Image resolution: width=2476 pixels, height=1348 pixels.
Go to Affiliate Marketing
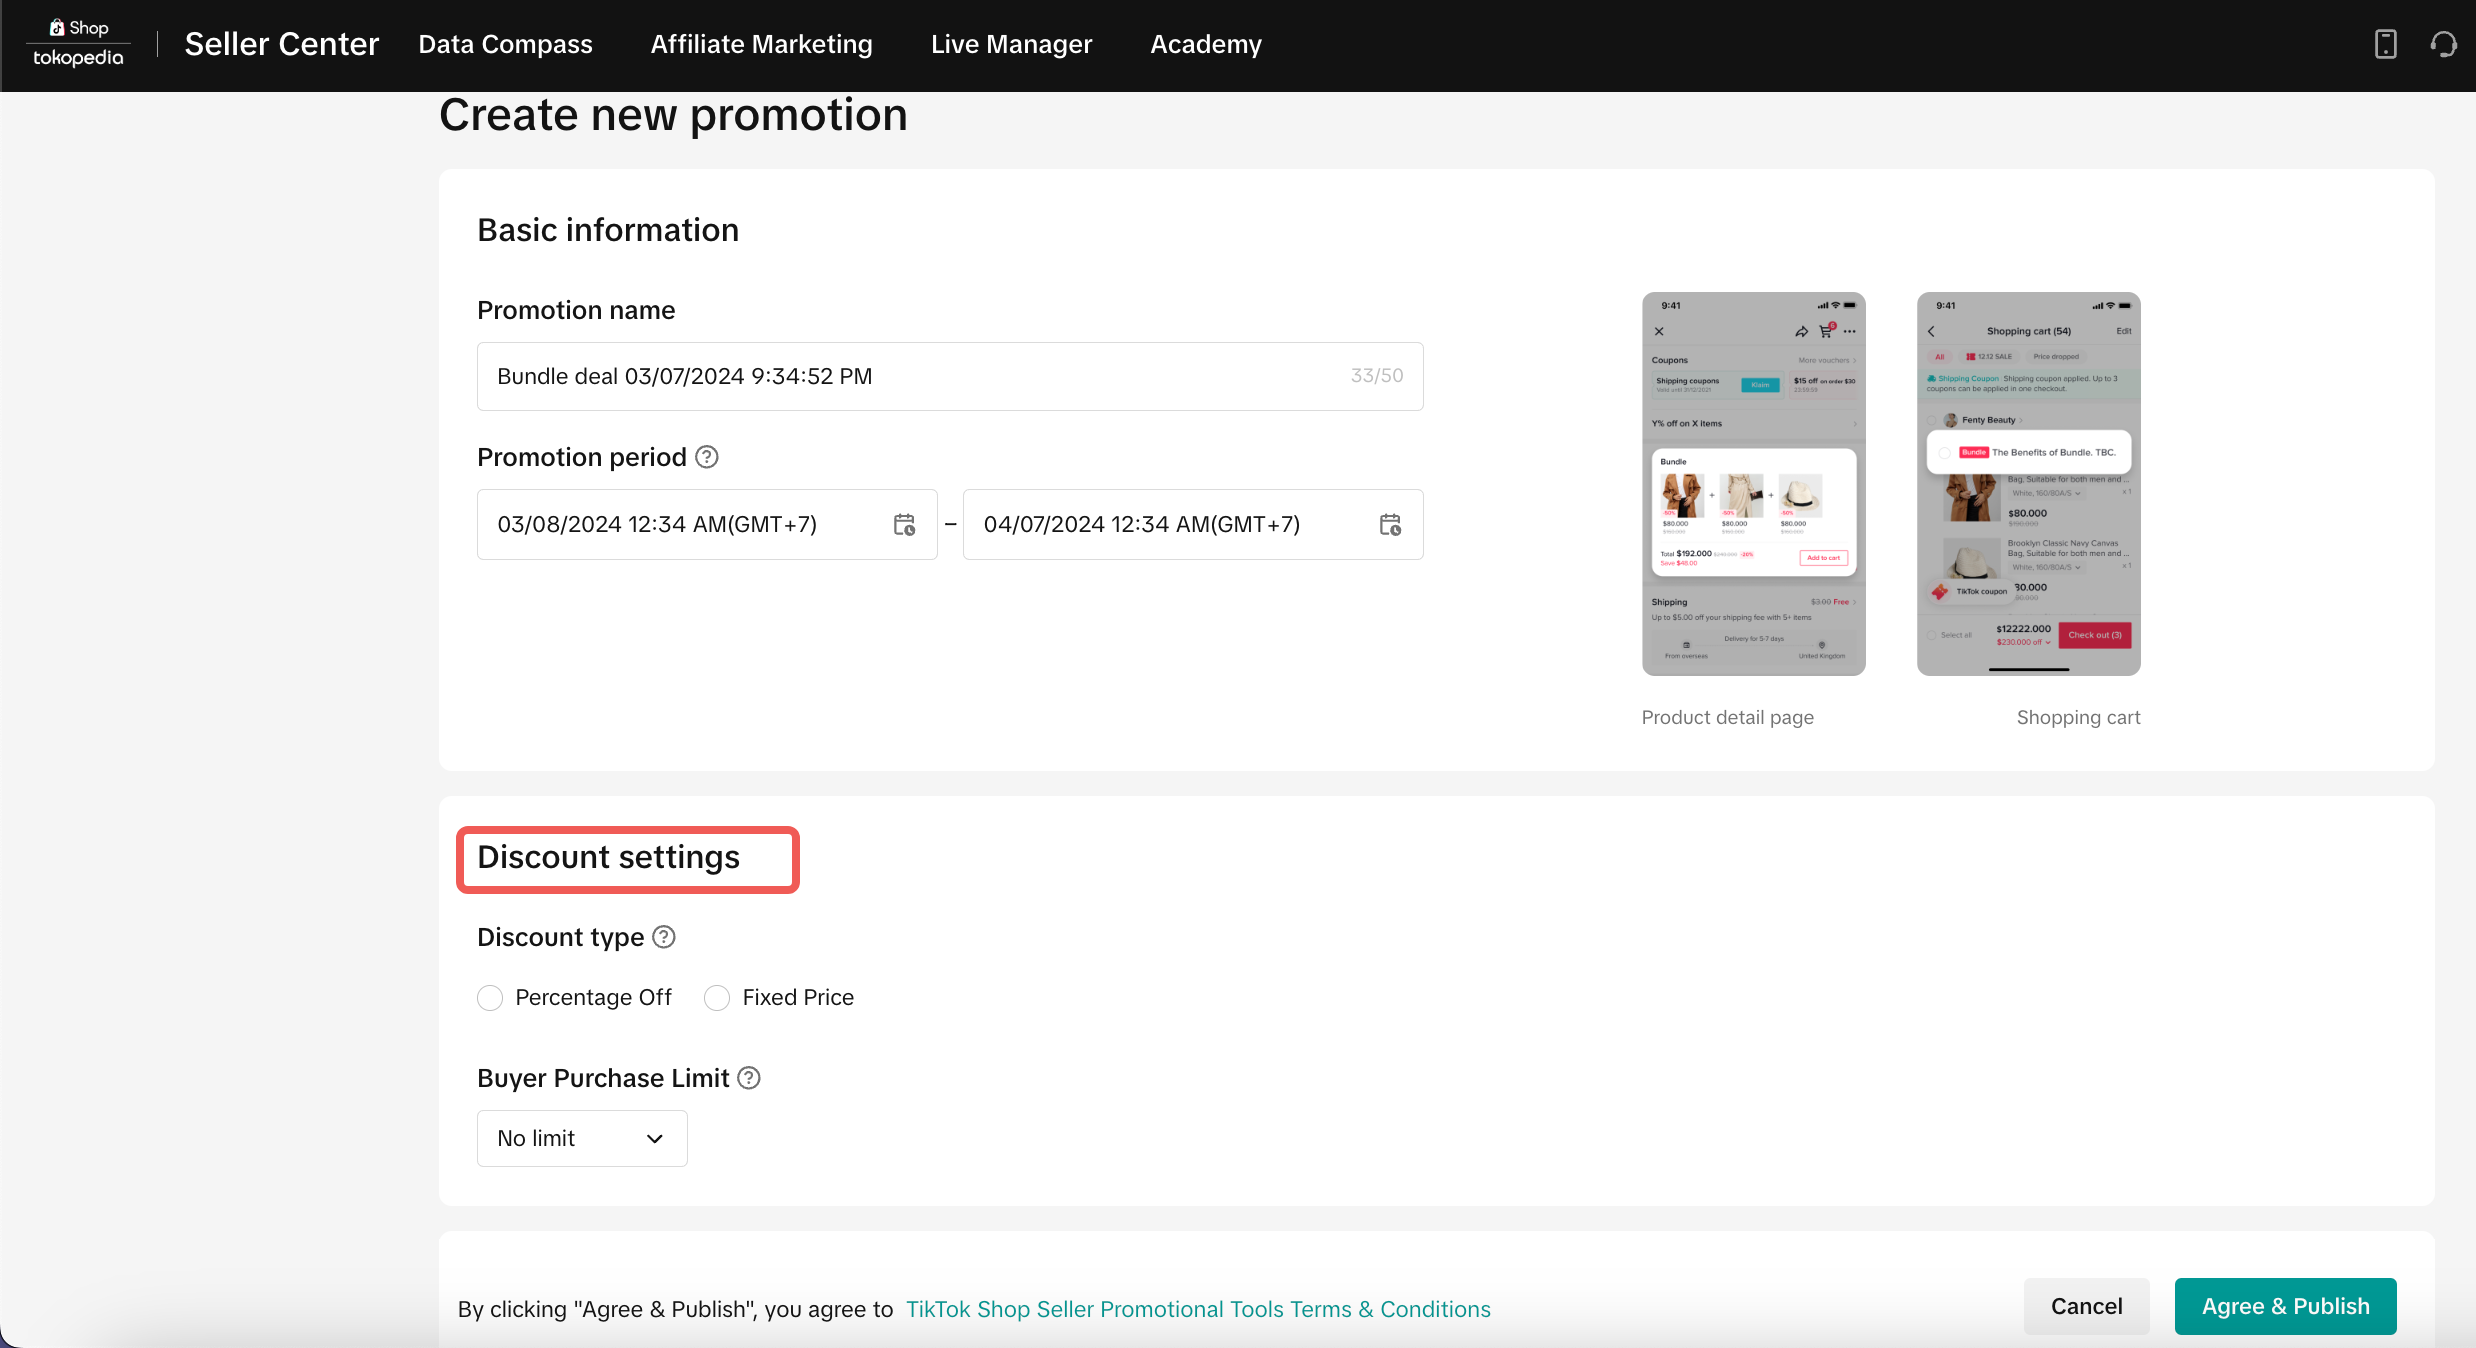761,44
